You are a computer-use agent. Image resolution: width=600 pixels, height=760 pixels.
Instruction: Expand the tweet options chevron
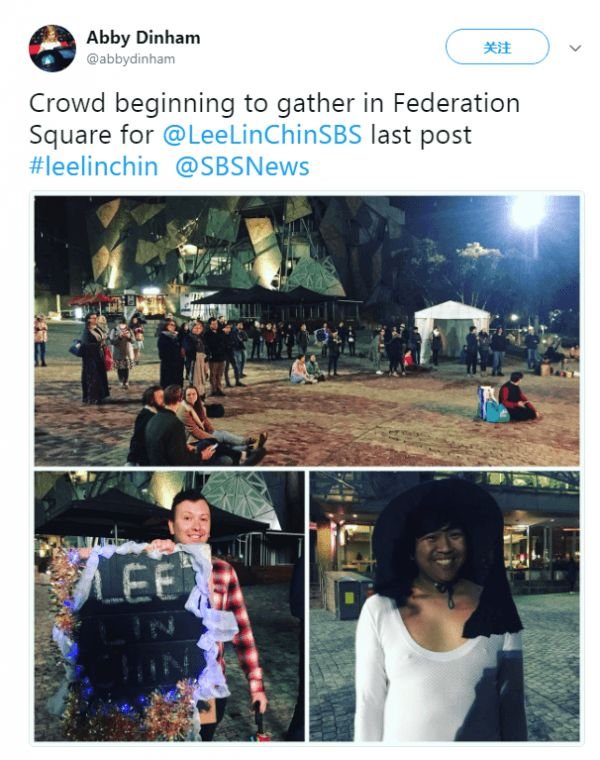[x=575, y=48]
